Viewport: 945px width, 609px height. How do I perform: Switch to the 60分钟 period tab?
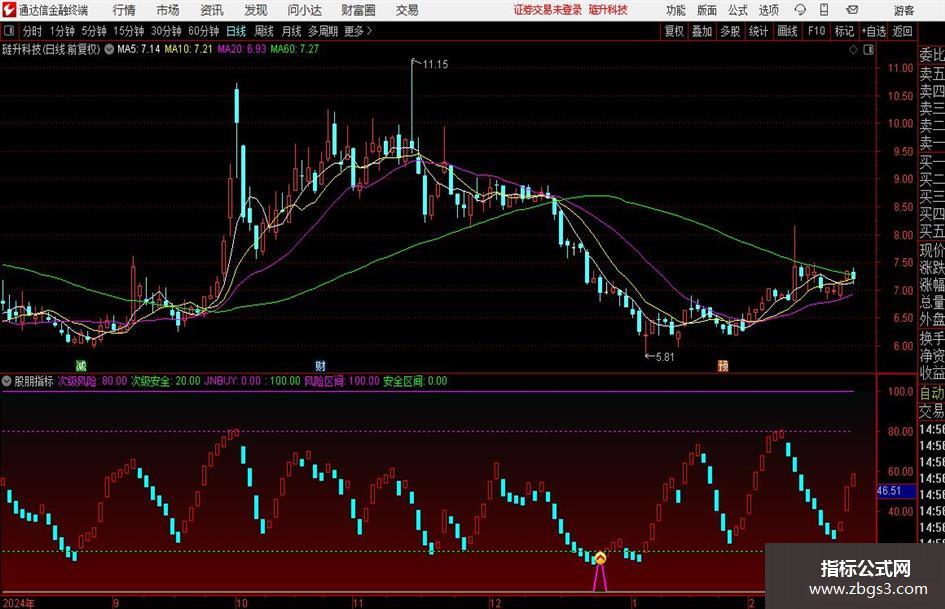point(204,31)
